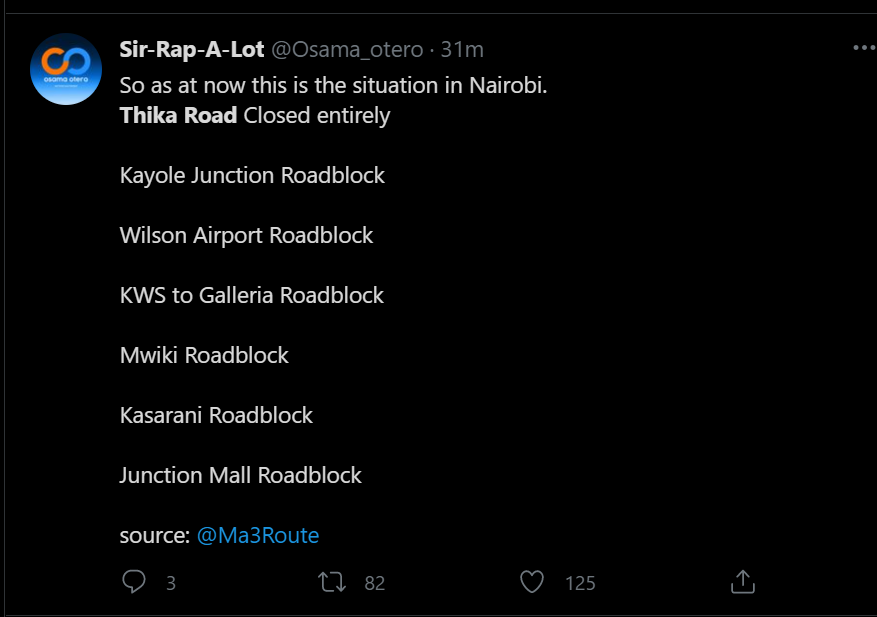Select the 125 likes count
The width and height of the screenshot is (877, 617).
(580, 583)
